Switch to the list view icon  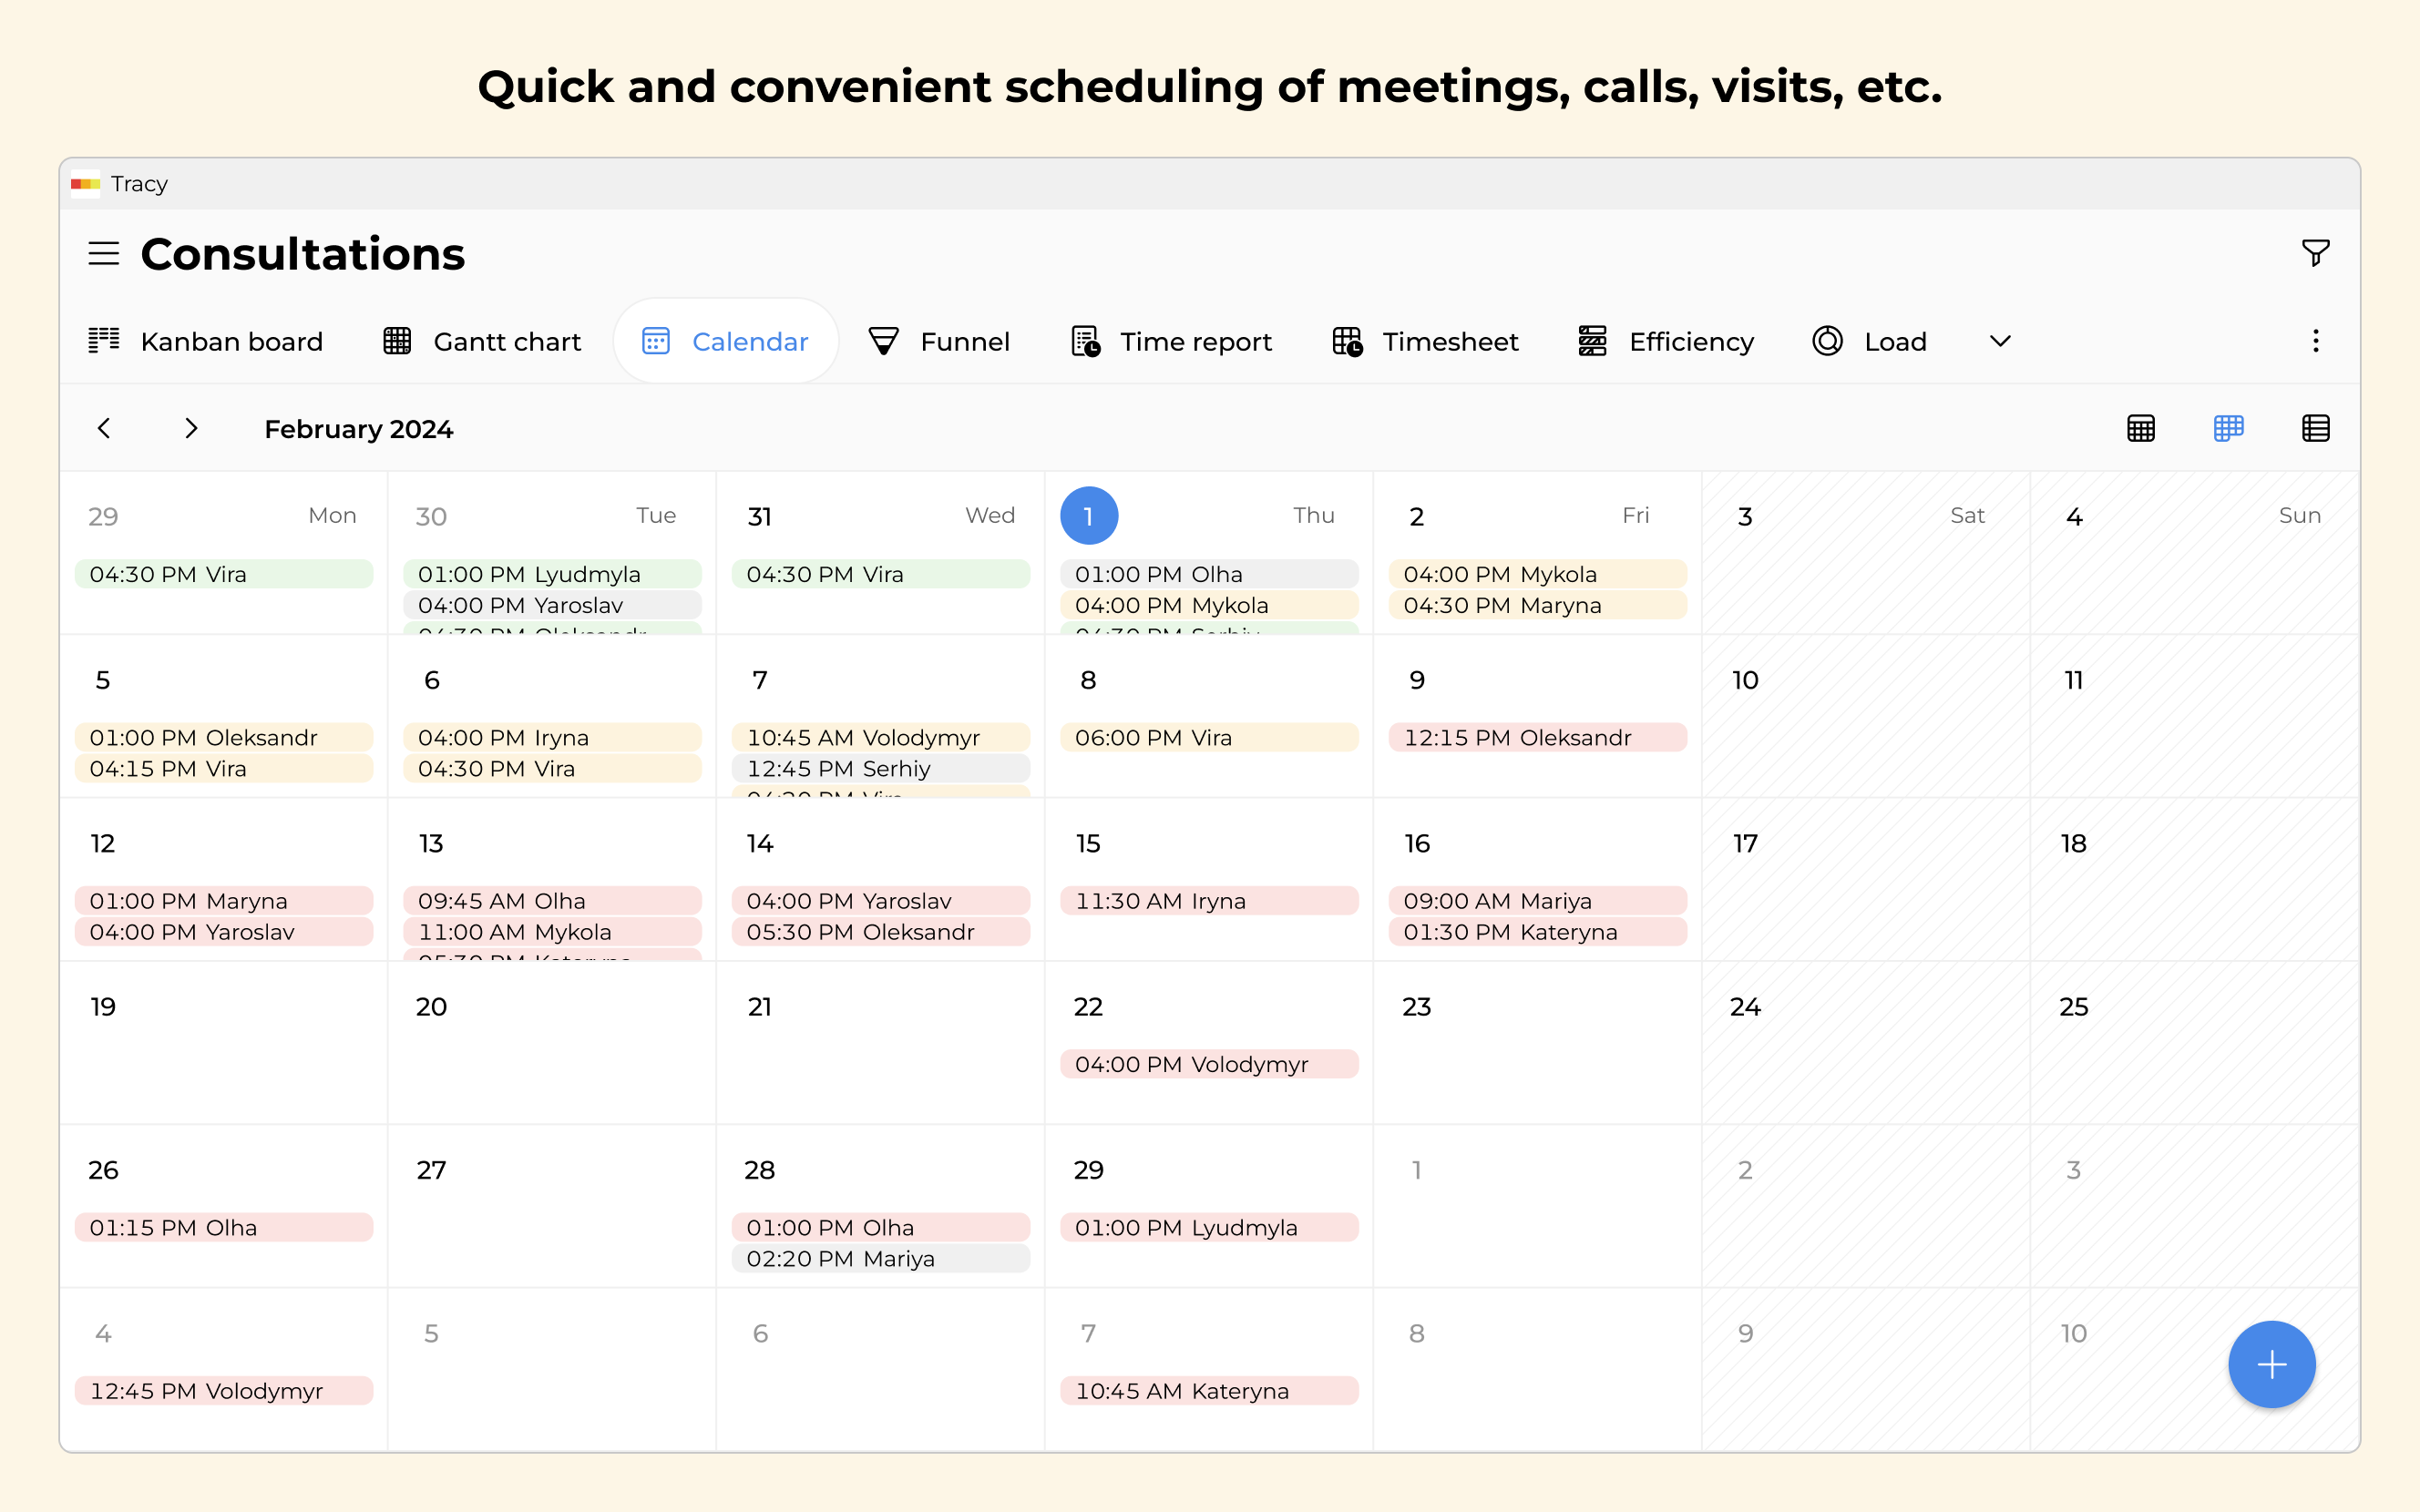(2315, 429)
